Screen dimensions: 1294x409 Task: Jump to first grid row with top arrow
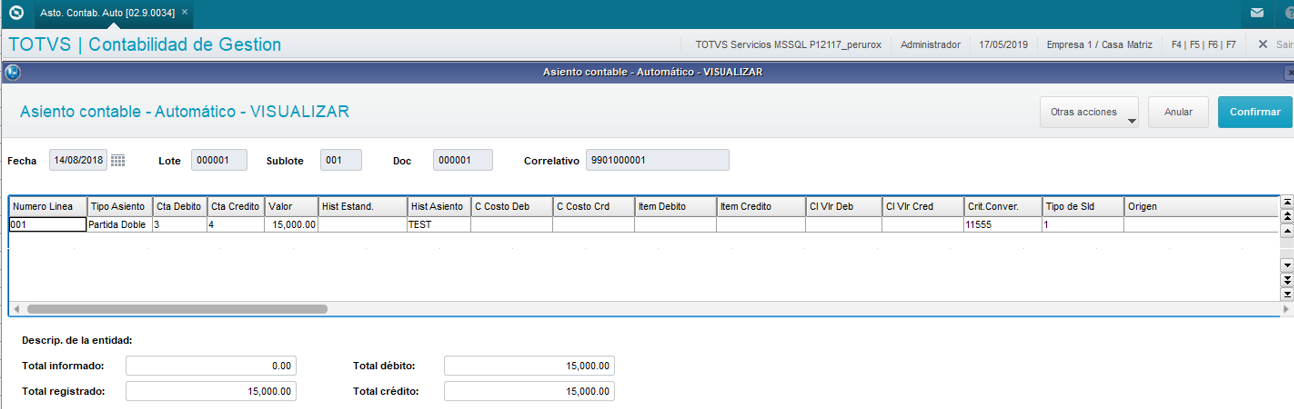pyautogui.click(x=1287, y=203)
